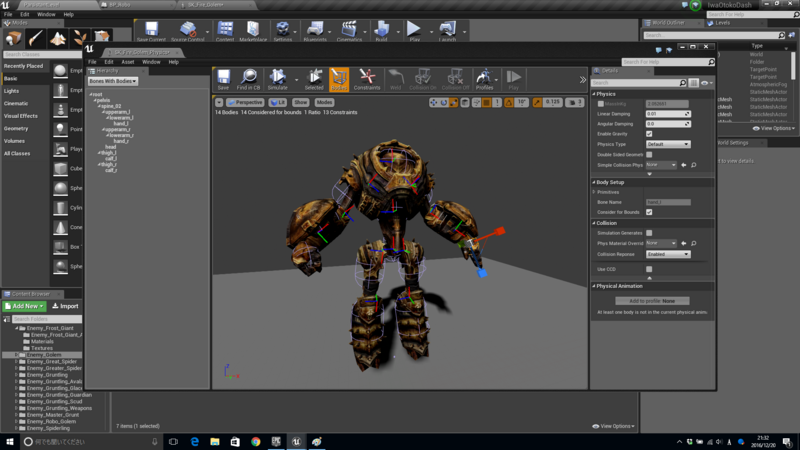Screen dimensions: 800x450
Task: Click Import in Content Browser
Action: 65,306
